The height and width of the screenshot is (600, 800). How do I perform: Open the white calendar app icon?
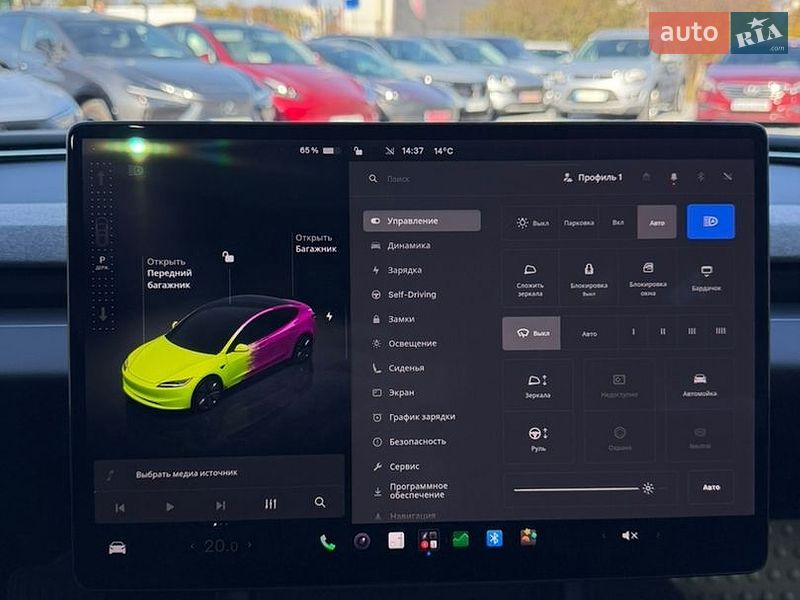coord(396,540)
